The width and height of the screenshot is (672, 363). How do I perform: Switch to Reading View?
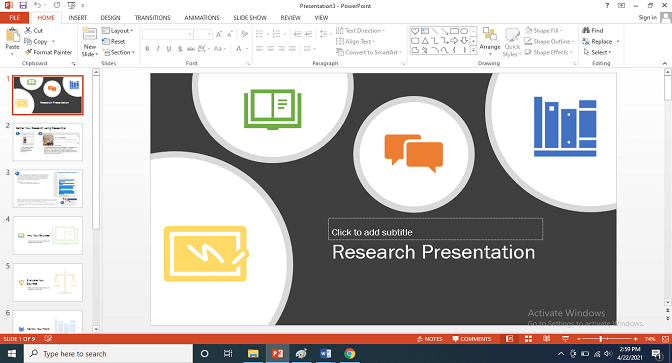[546, 339]
